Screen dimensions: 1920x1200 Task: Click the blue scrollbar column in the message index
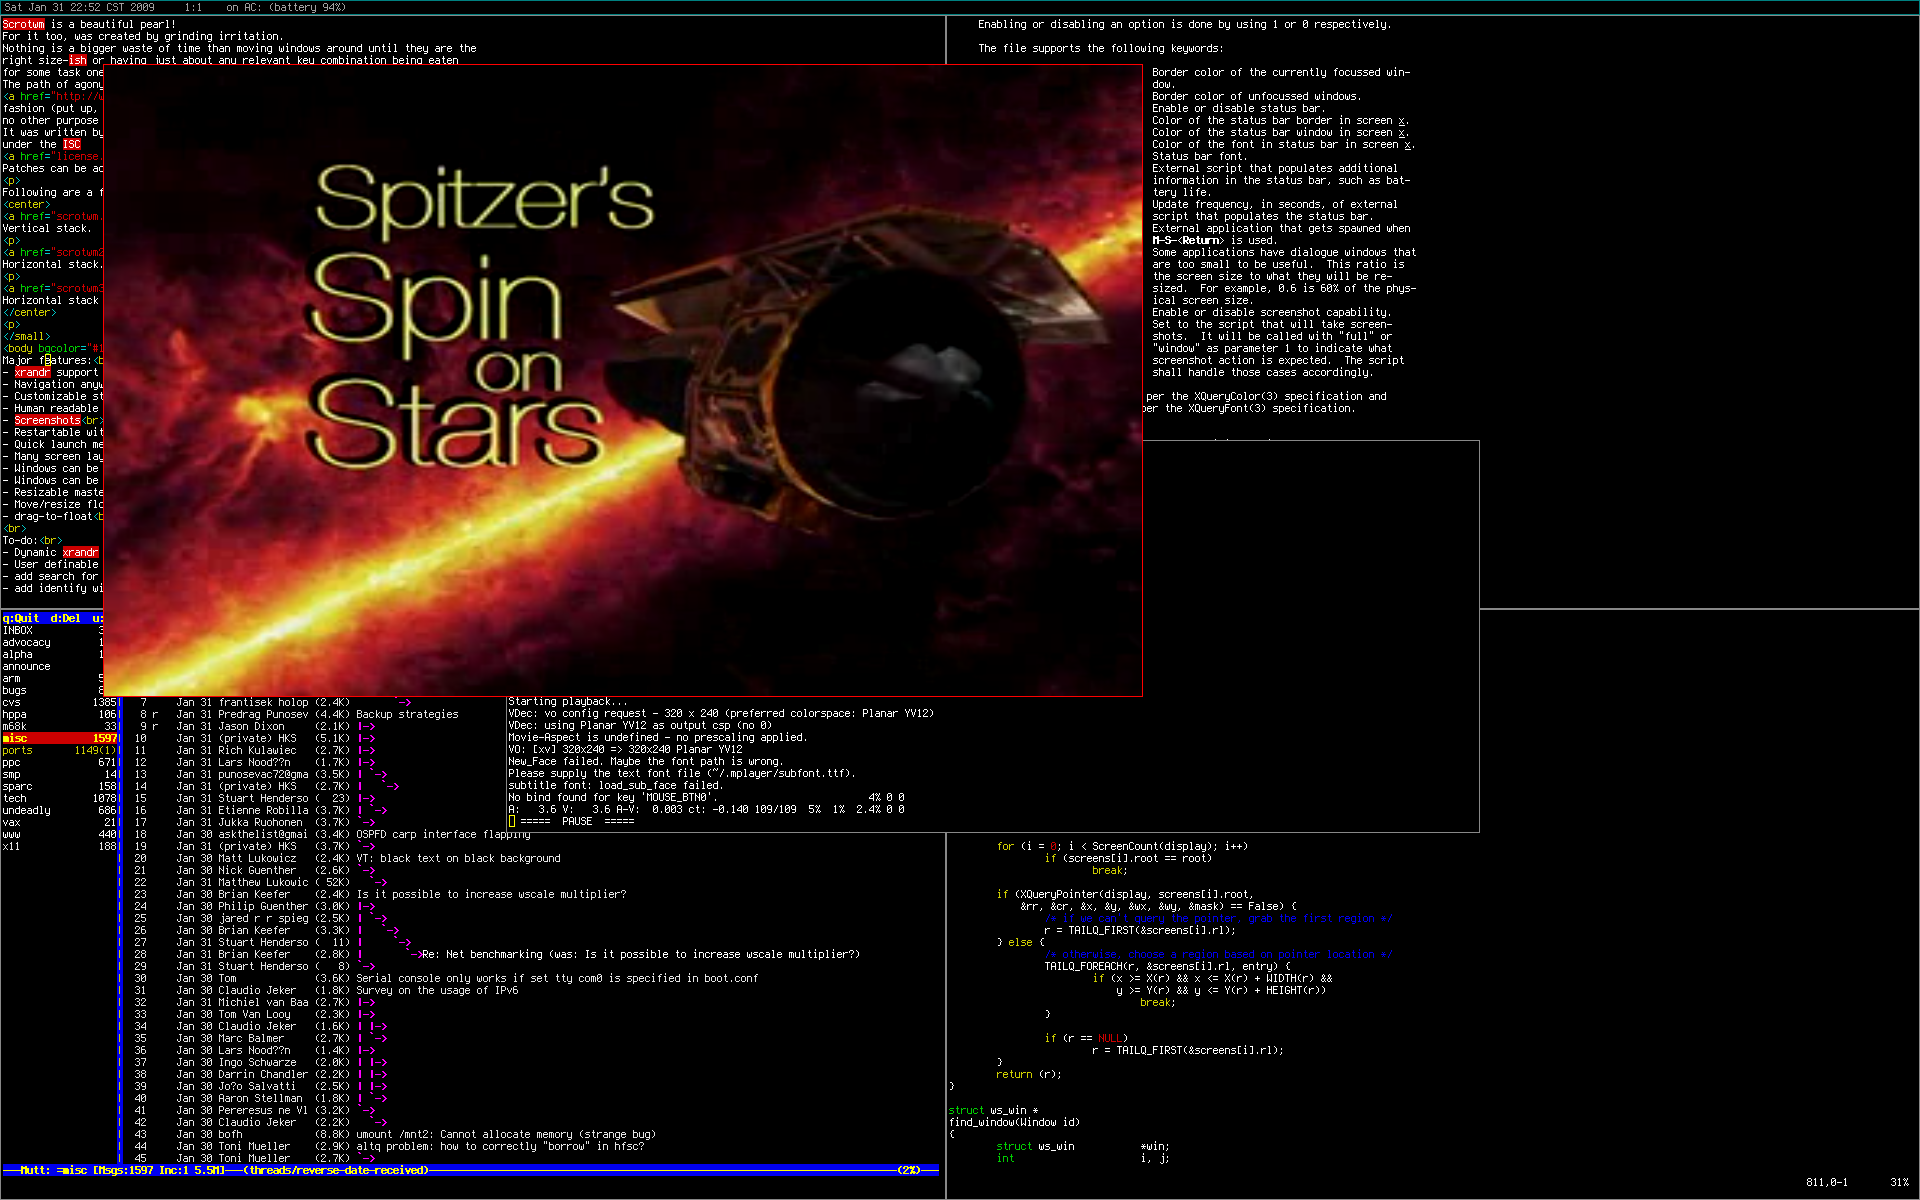121,900
